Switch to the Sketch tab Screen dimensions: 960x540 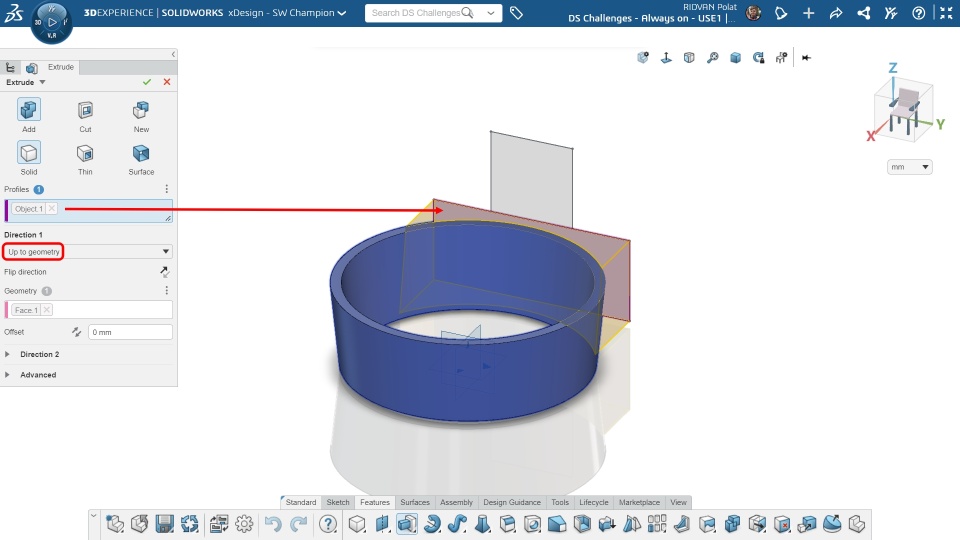(338, 502)
